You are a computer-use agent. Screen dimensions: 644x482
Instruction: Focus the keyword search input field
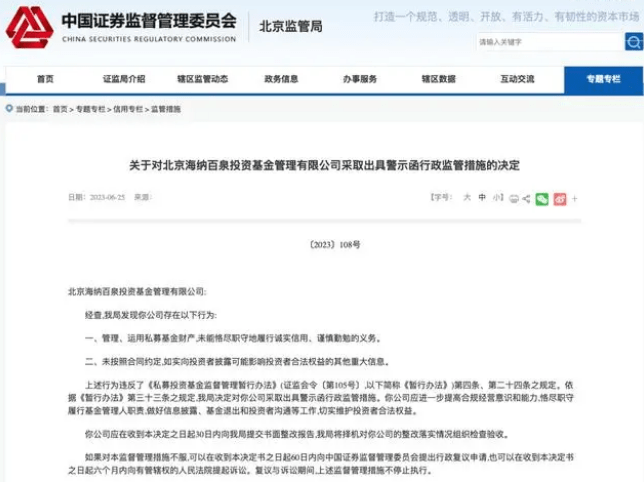[550, 42]
